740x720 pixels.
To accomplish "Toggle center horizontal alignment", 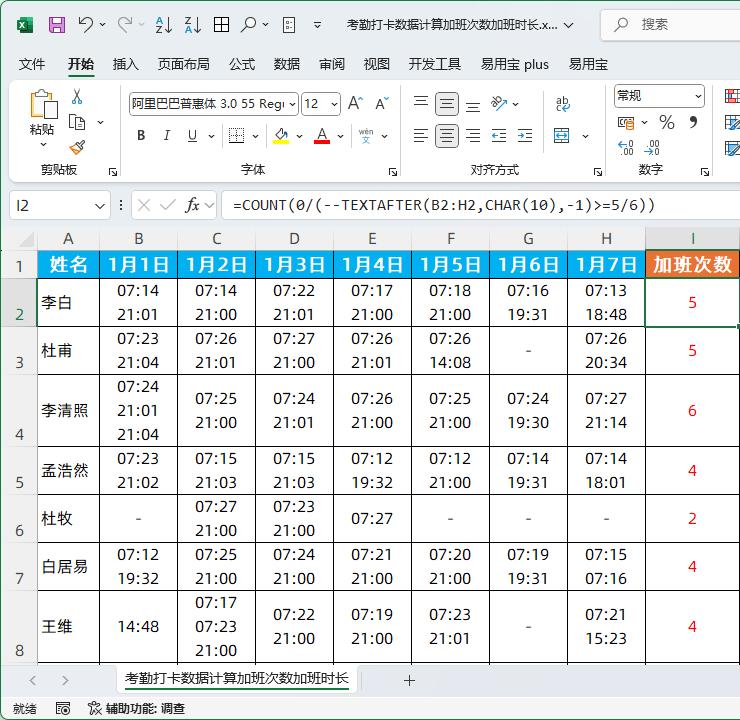I will click(447, 135).
